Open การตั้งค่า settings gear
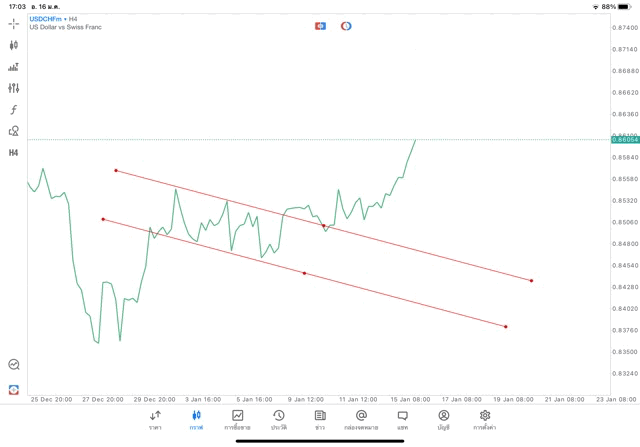This screenshot has width=640, height=447. (x=485, y=420)
